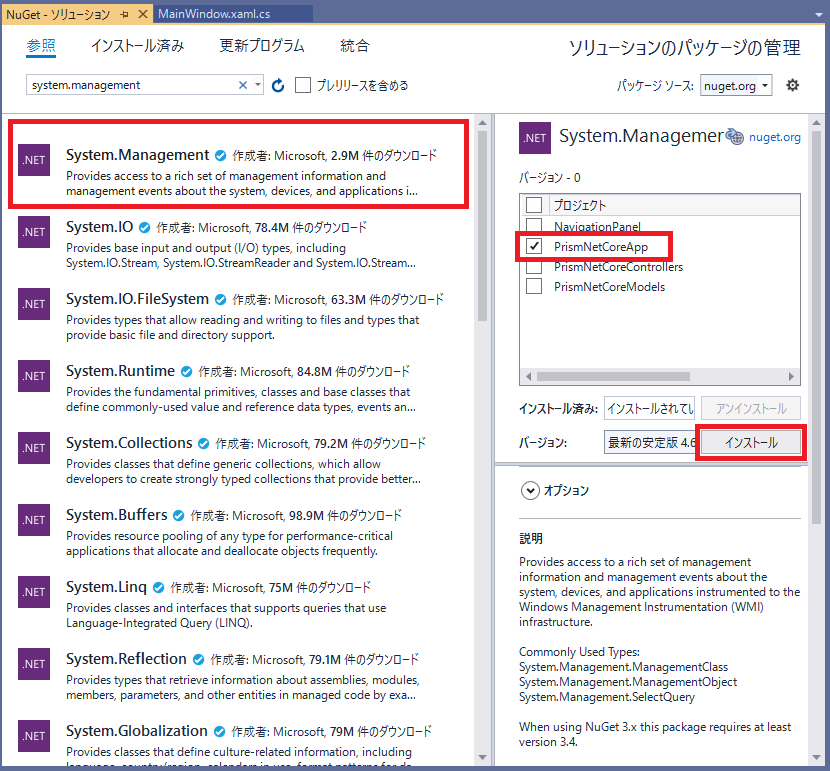Clear the system.management search text
The height and width of the screenshot is (771, 830).
pos(242,85)
